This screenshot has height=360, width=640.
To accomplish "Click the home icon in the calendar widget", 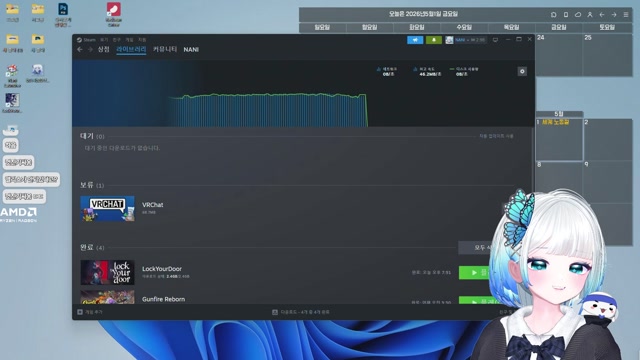I will tap(553, 15).
